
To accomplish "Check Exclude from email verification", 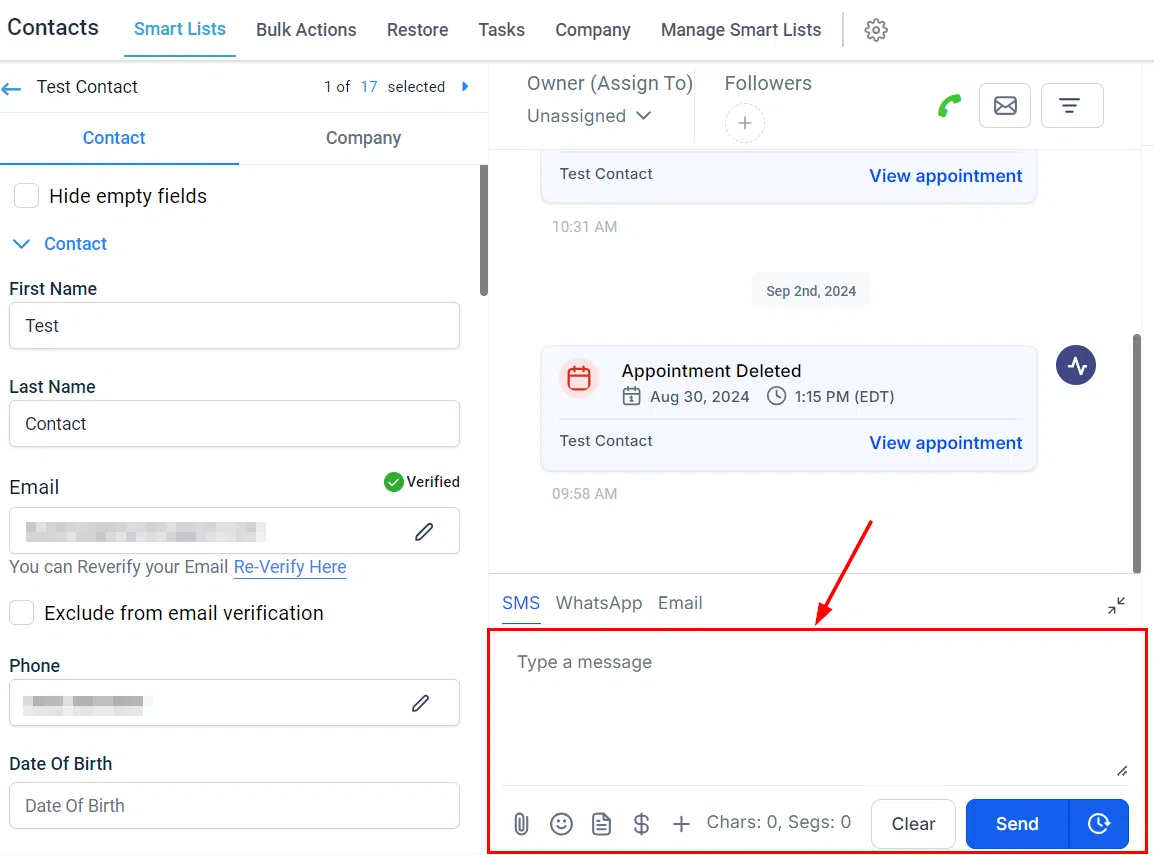I will pyautogui.click(x=21, y=612).
